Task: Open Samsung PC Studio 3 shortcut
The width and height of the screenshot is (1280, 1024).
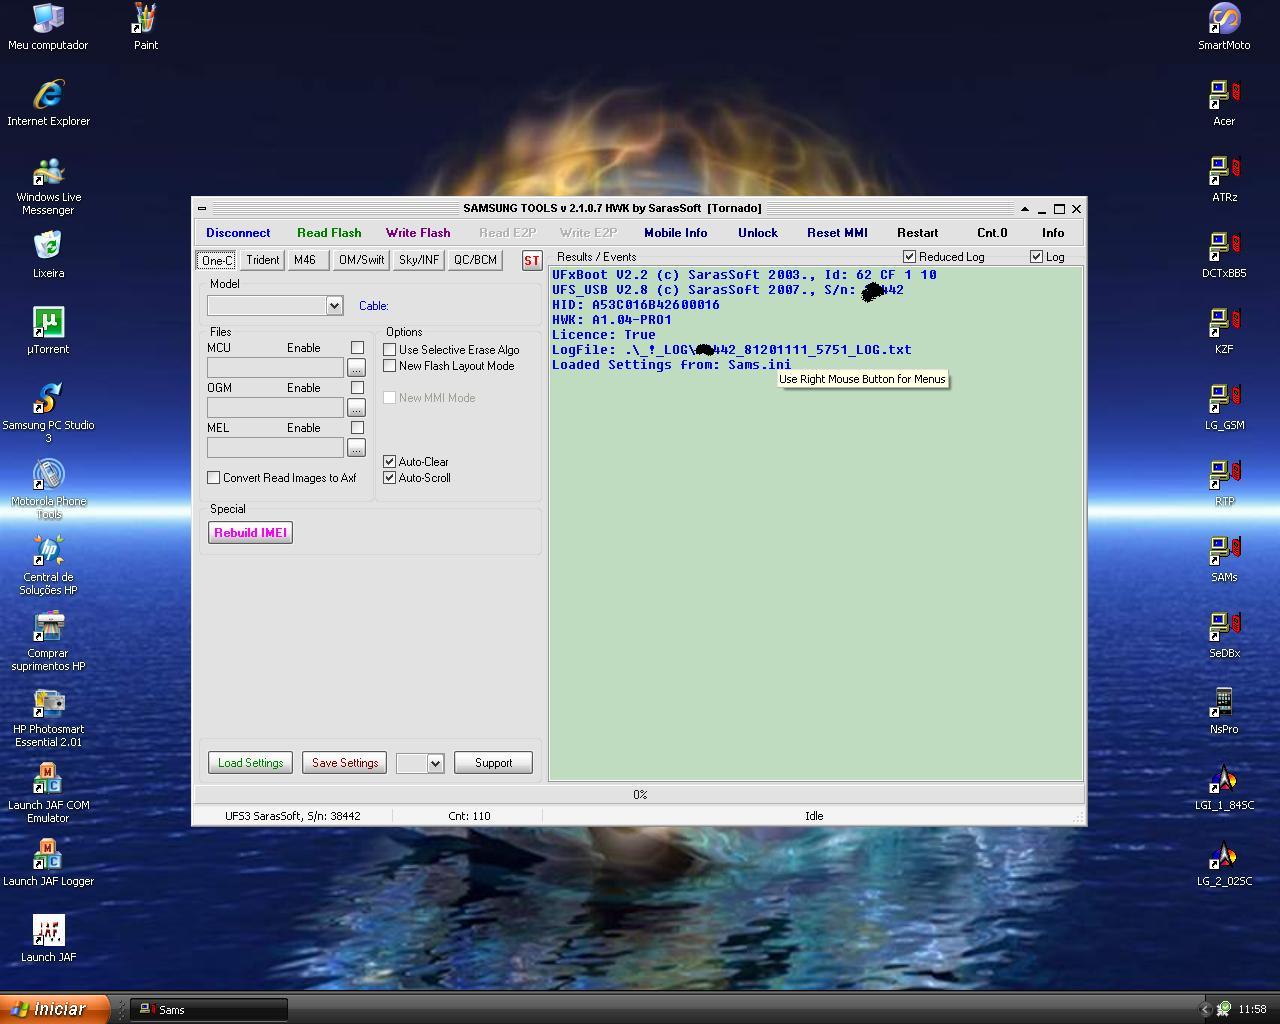Action: 48,414
